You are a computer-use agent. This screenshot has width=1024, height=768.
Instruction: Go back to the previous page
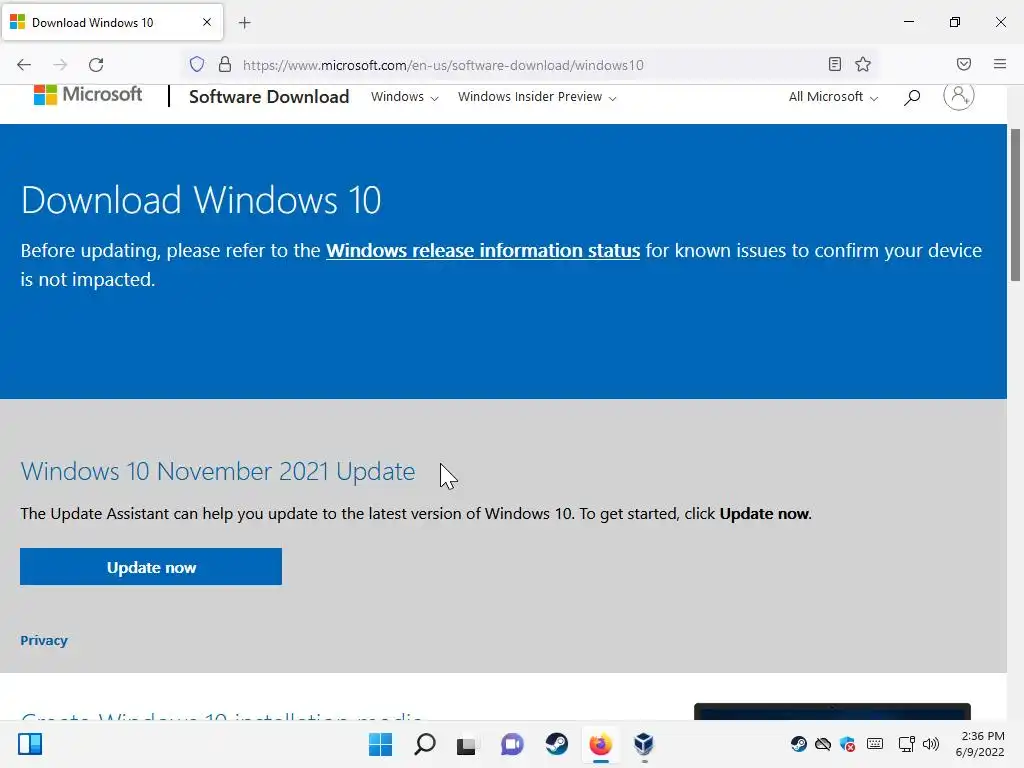click(24, 65)
